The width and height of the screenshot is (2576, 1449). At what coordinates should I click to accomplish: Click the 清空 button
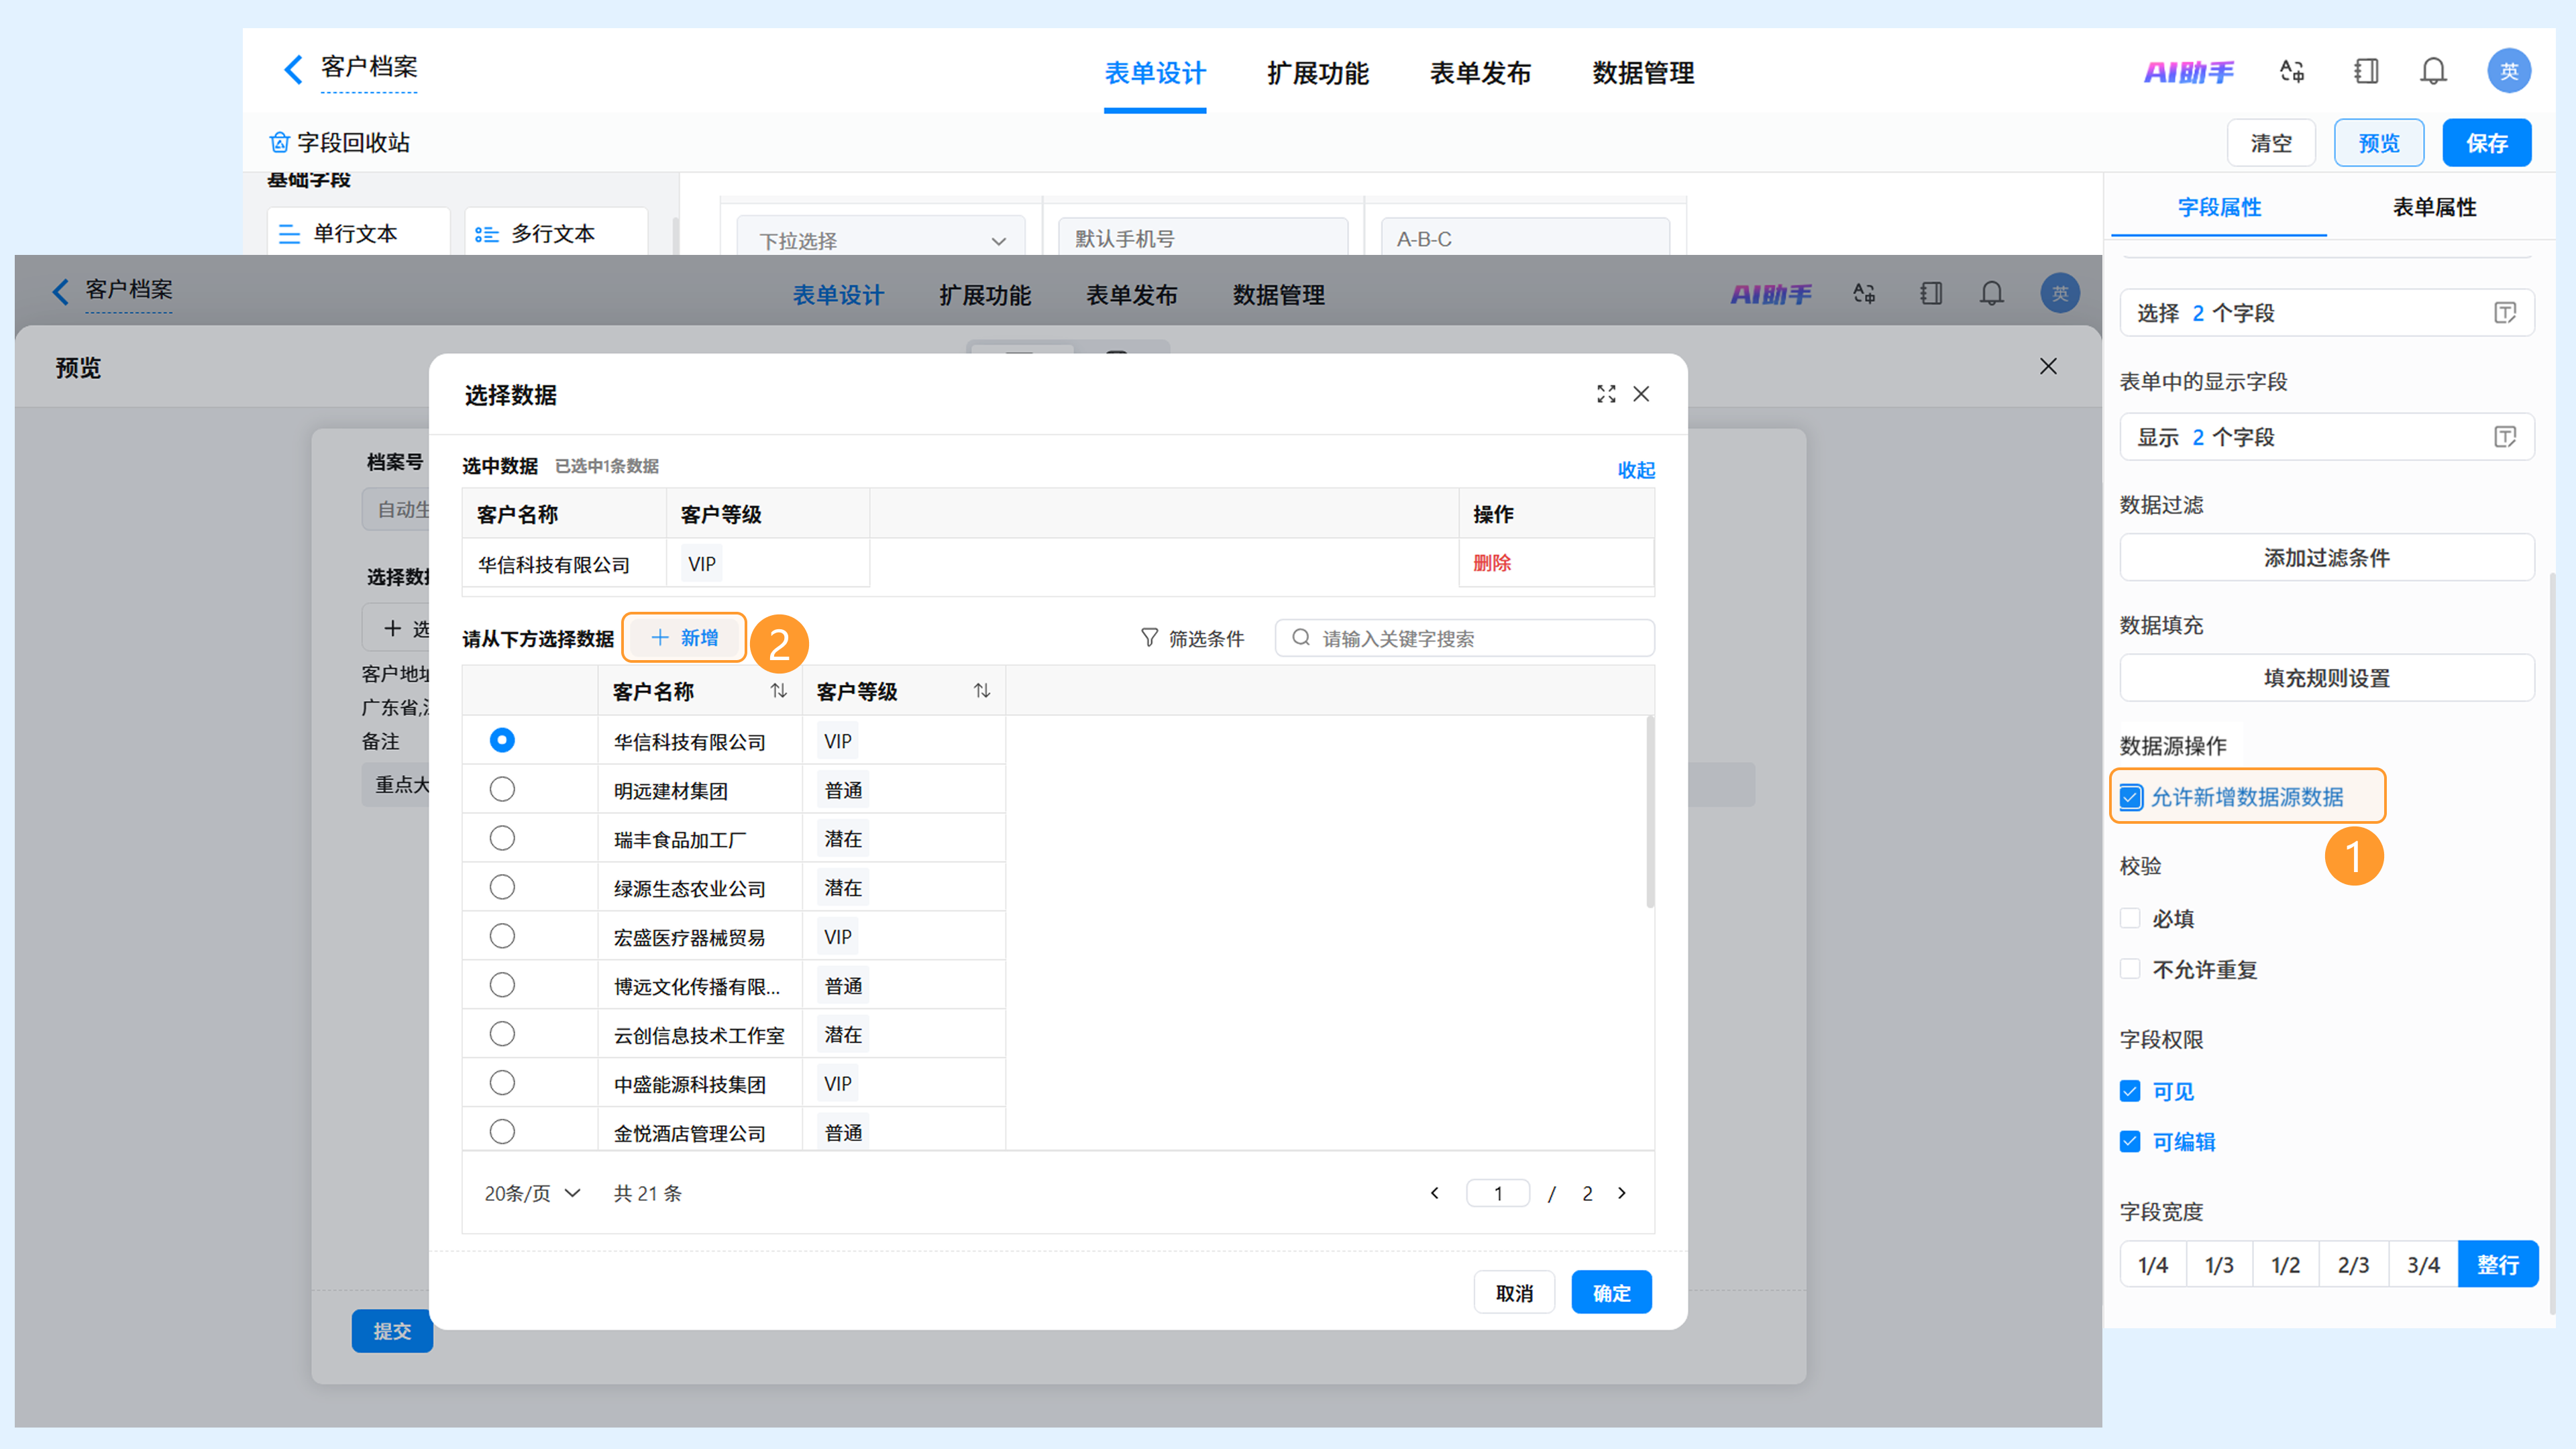coord(2271,143)
